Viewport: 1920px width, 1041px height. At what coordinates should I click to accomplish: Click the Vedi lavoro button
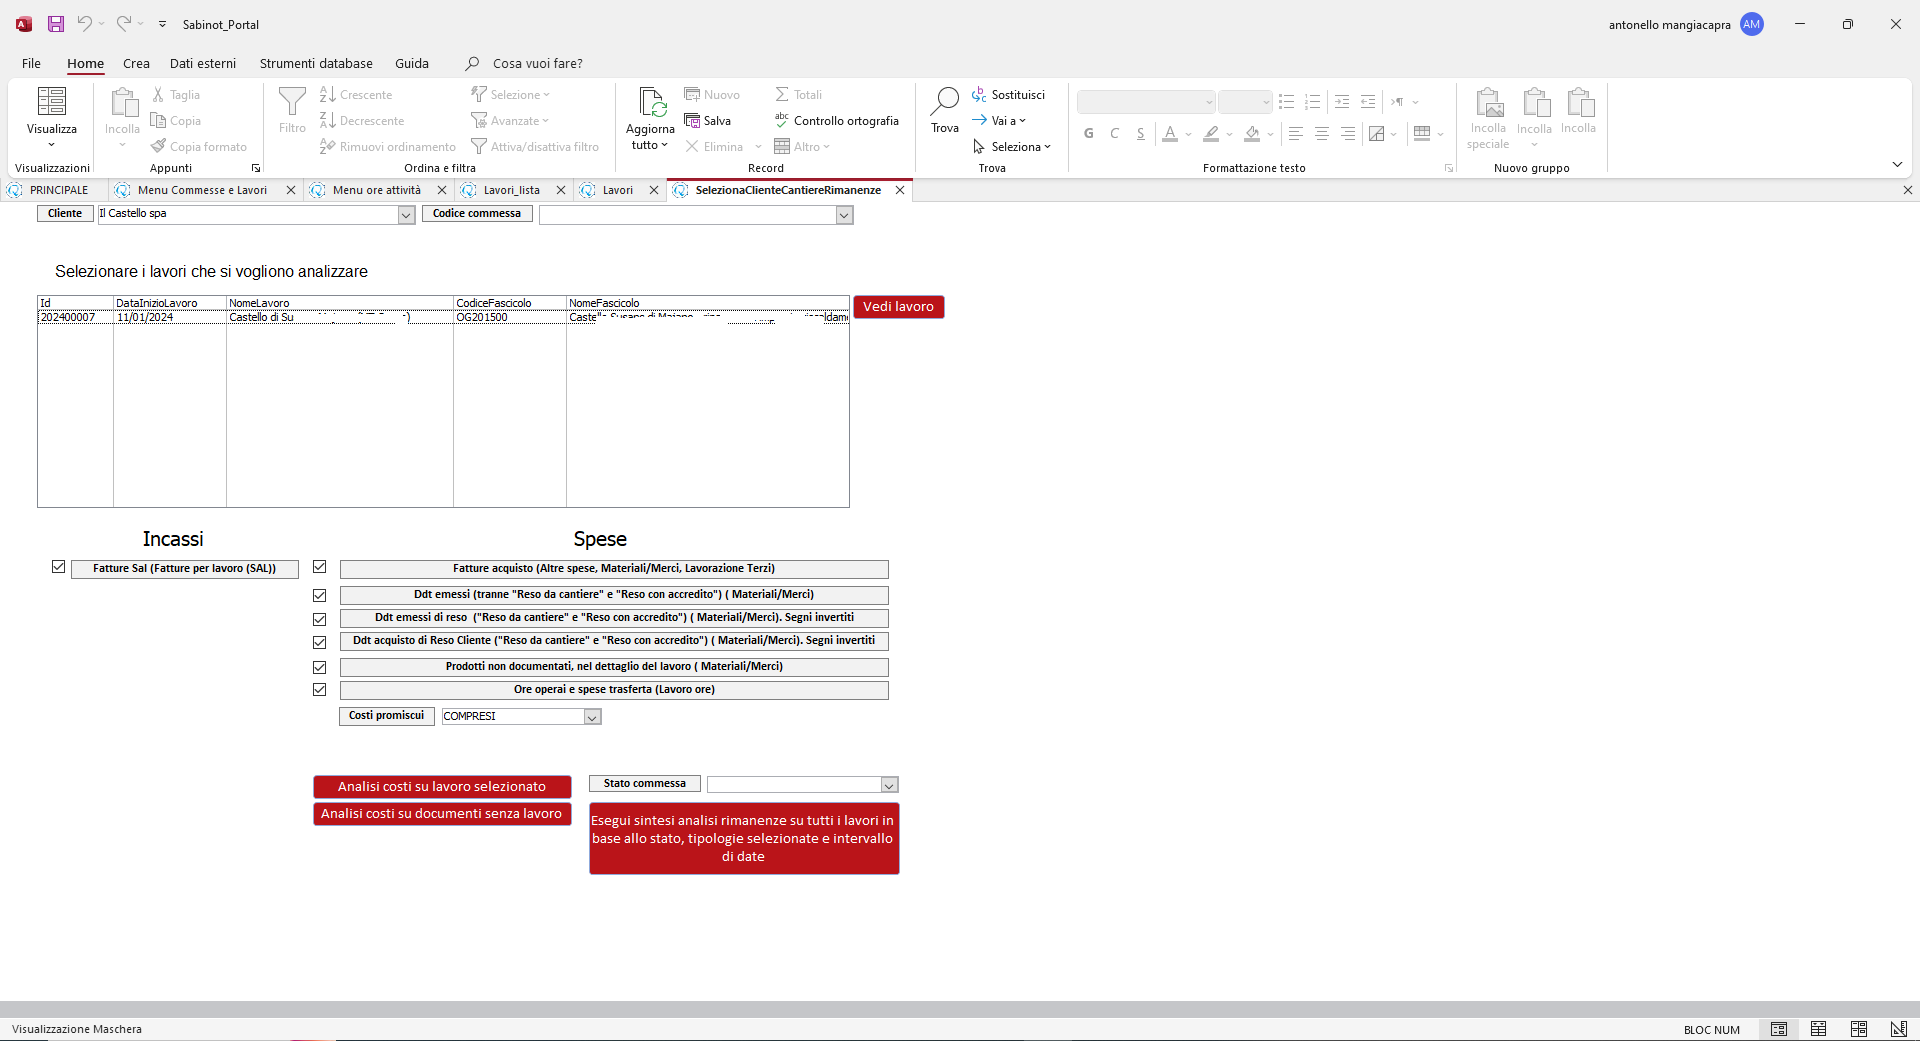(899, 307)
